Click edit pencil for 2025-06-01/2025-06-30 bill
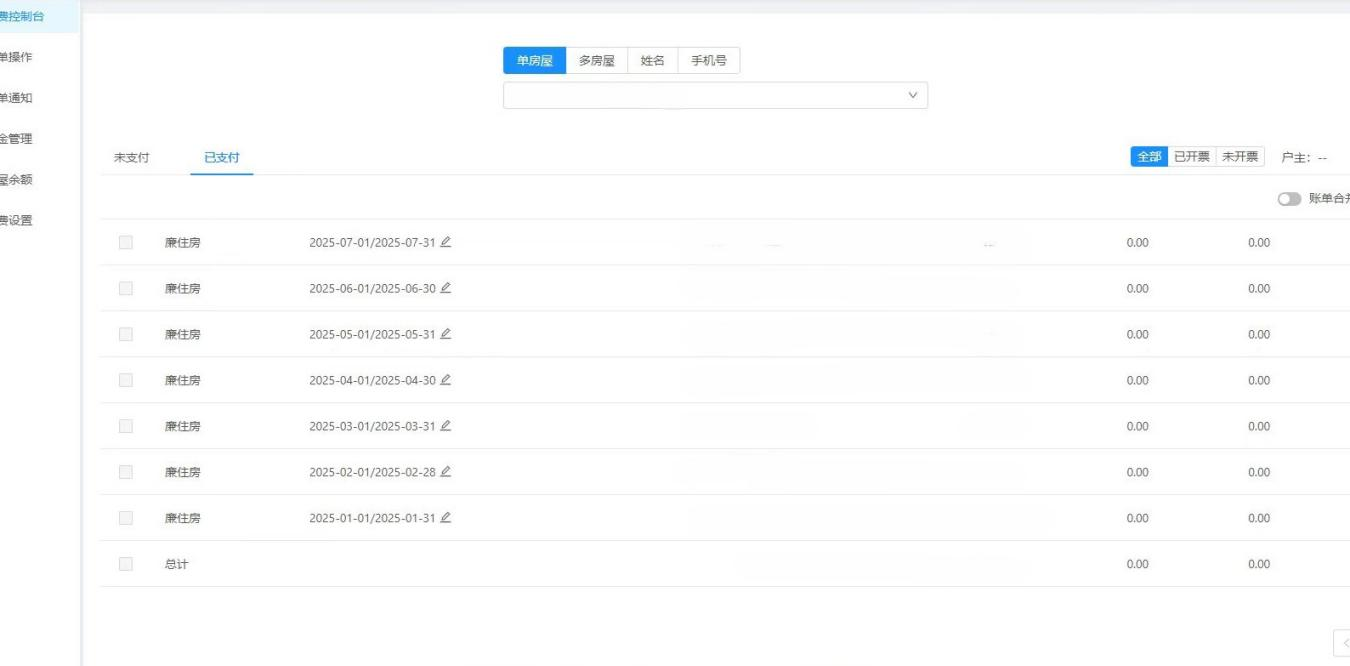1350x666 pixels. pyautogui.click(x=446, y=288)
